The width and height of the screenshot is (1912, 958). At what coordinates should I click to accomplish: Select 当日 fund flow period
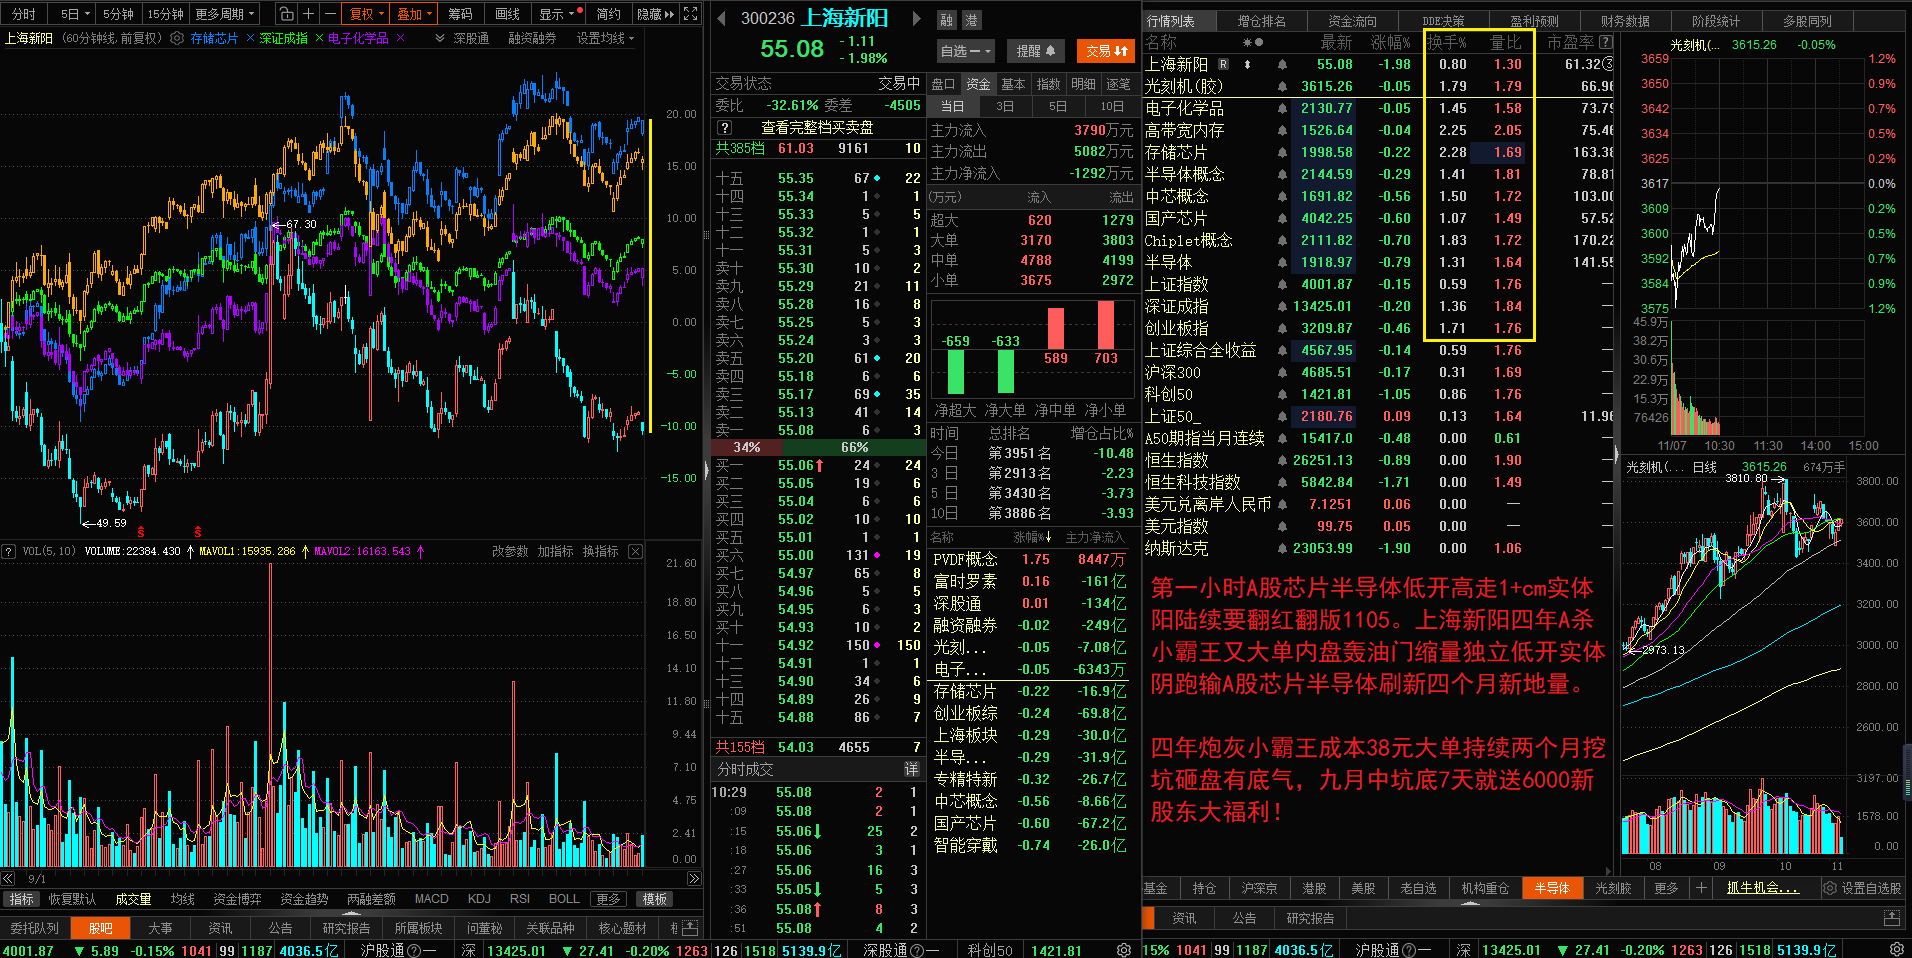[952, 106]
